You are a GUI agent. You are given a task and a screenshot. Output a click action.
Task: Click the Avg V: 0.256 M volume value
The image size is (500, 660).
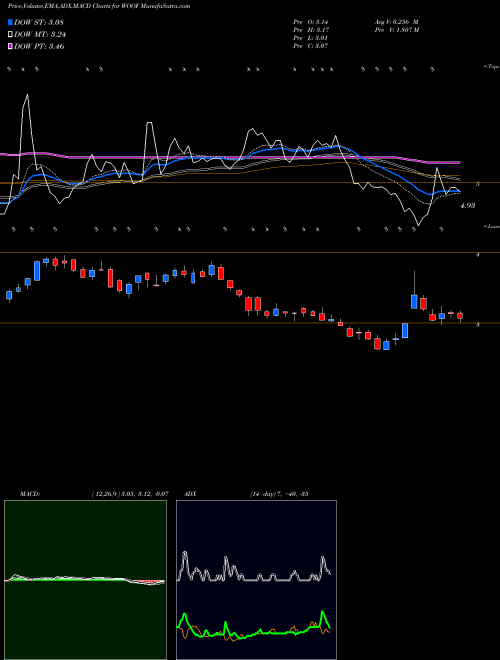396,22
